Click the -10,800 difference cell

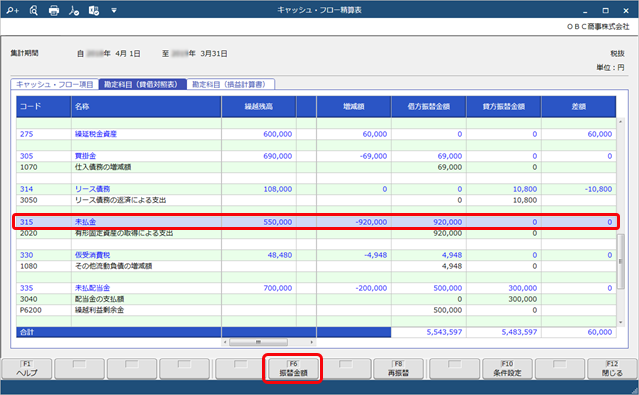(x=598, y=189)
